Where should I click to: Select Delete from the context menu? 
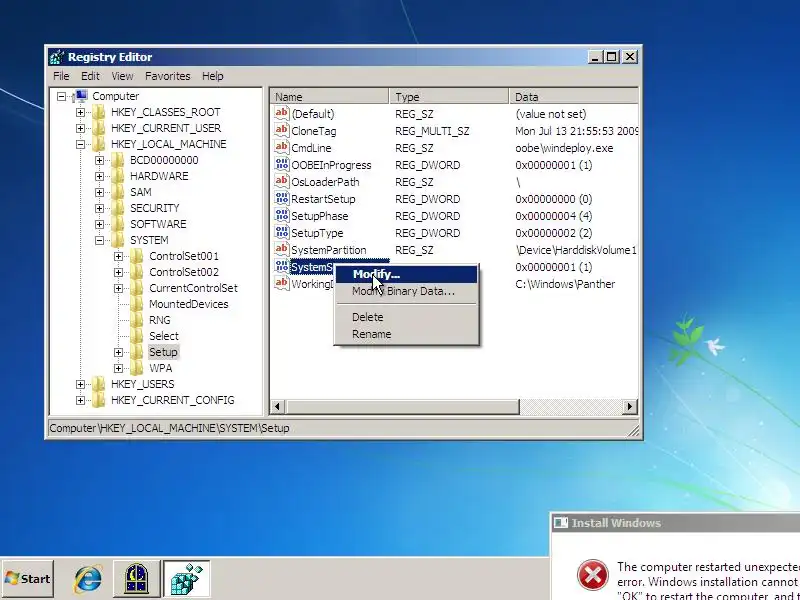407,317
